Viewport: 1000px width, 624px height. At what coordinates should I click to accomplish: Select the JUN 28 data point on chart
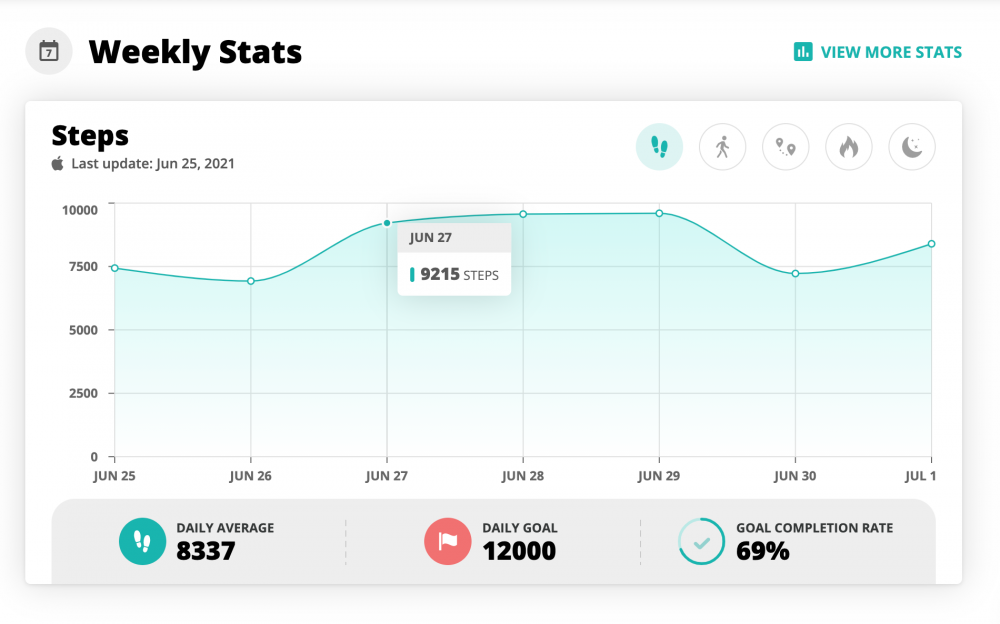point(523,214)
